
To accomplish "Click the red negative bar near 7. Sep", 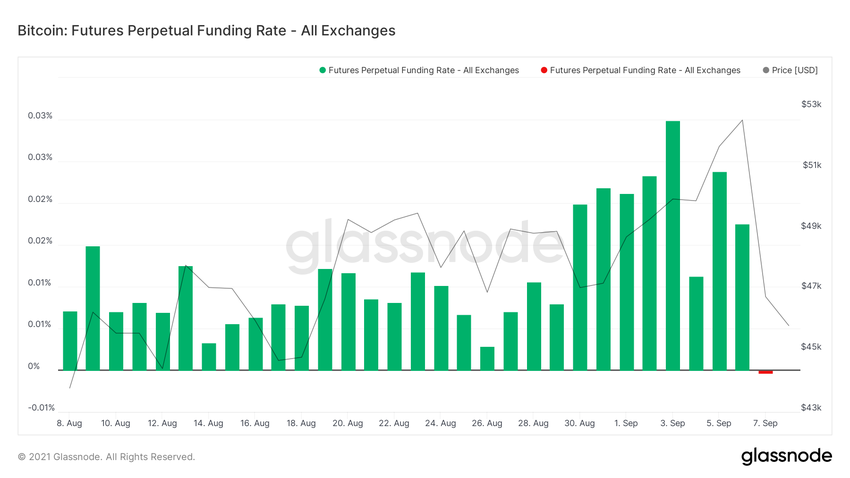I will (766, 372).
